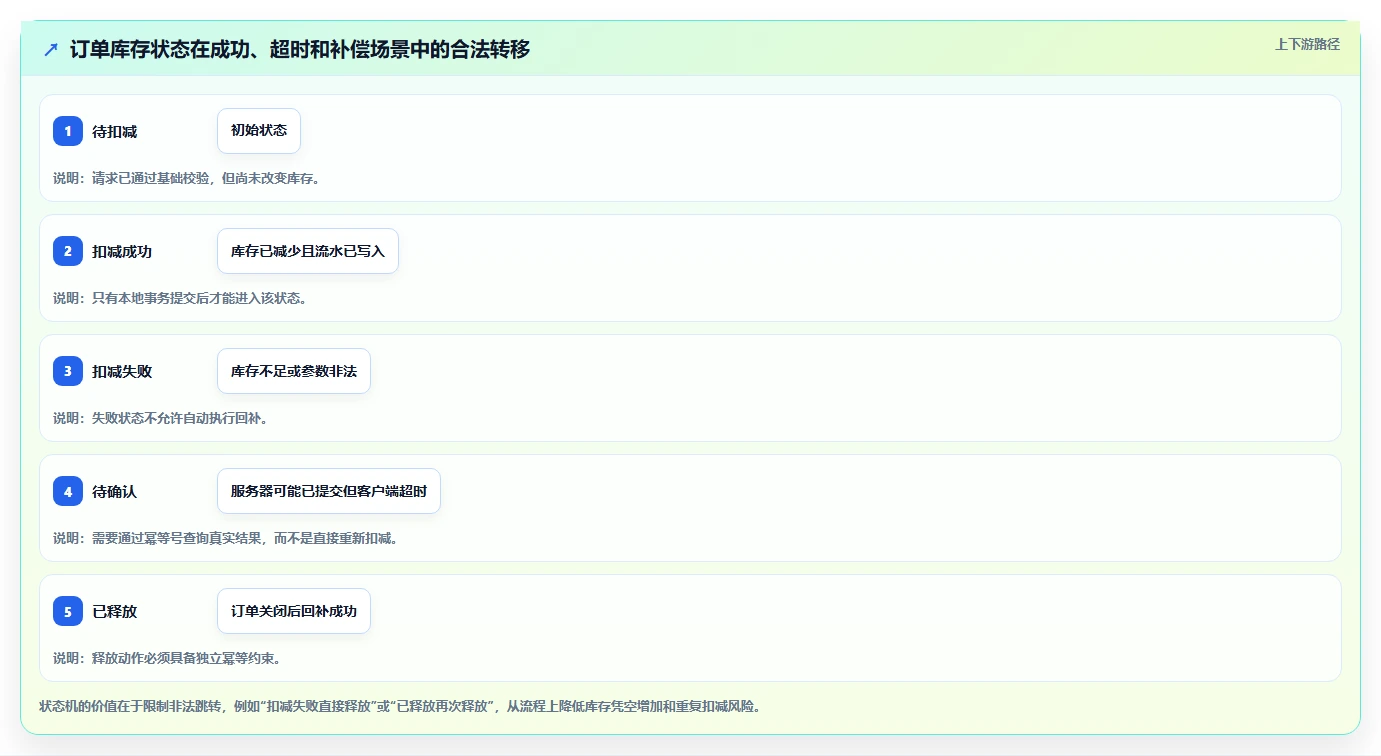This screenshot has height=756, width=1381.
Task: Select the step 1 number badge
Action: pos(68,131)
